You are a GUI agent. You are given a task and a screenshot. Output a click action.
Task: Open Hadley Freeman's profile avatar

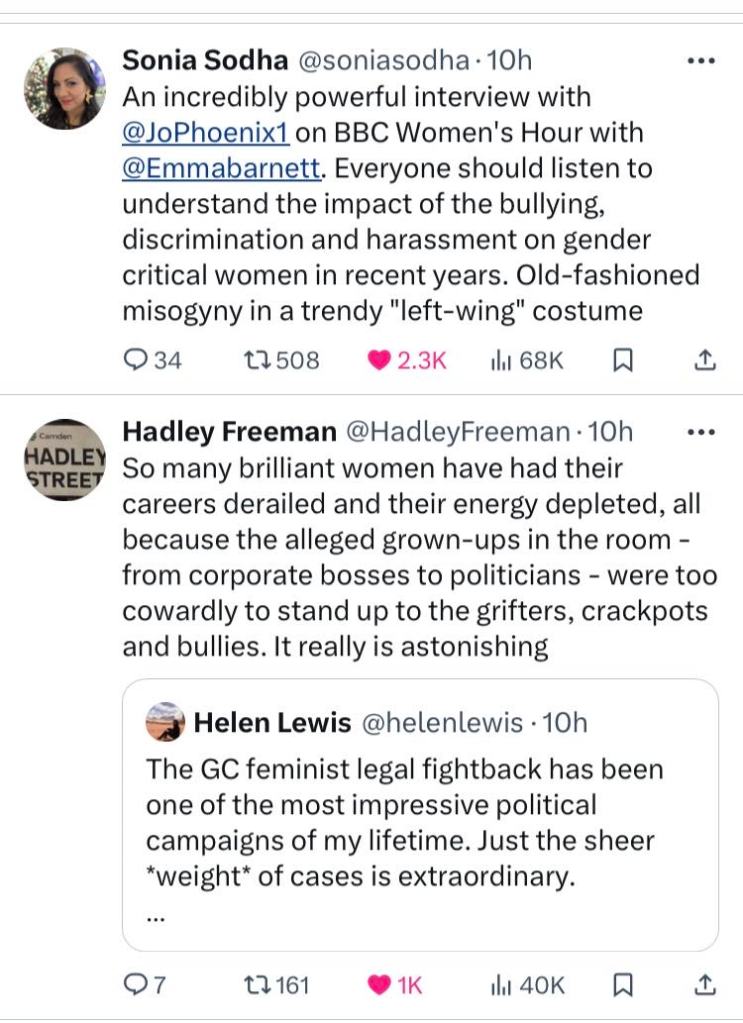tap(64, 460)
